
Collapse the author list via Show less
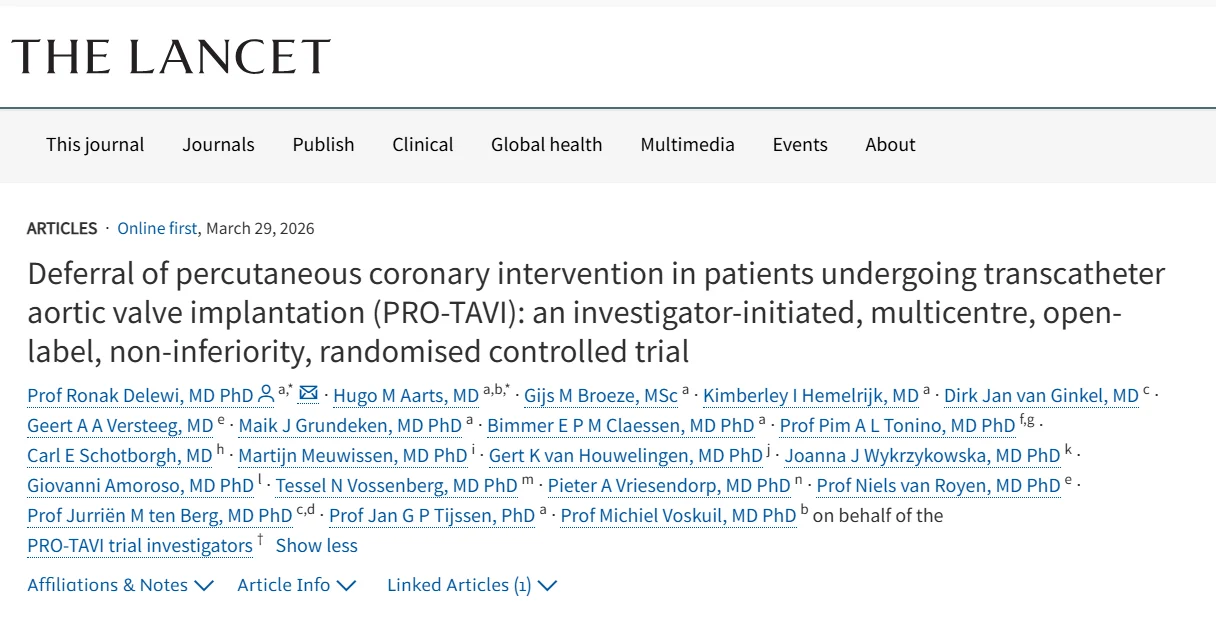coord(316,545)
